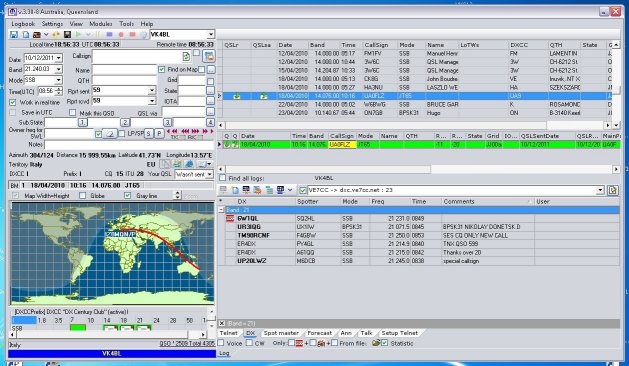Click the telnet connect icon right of server box
The height and width of the screenshot is (366, 629).
(x=613, y=190)
